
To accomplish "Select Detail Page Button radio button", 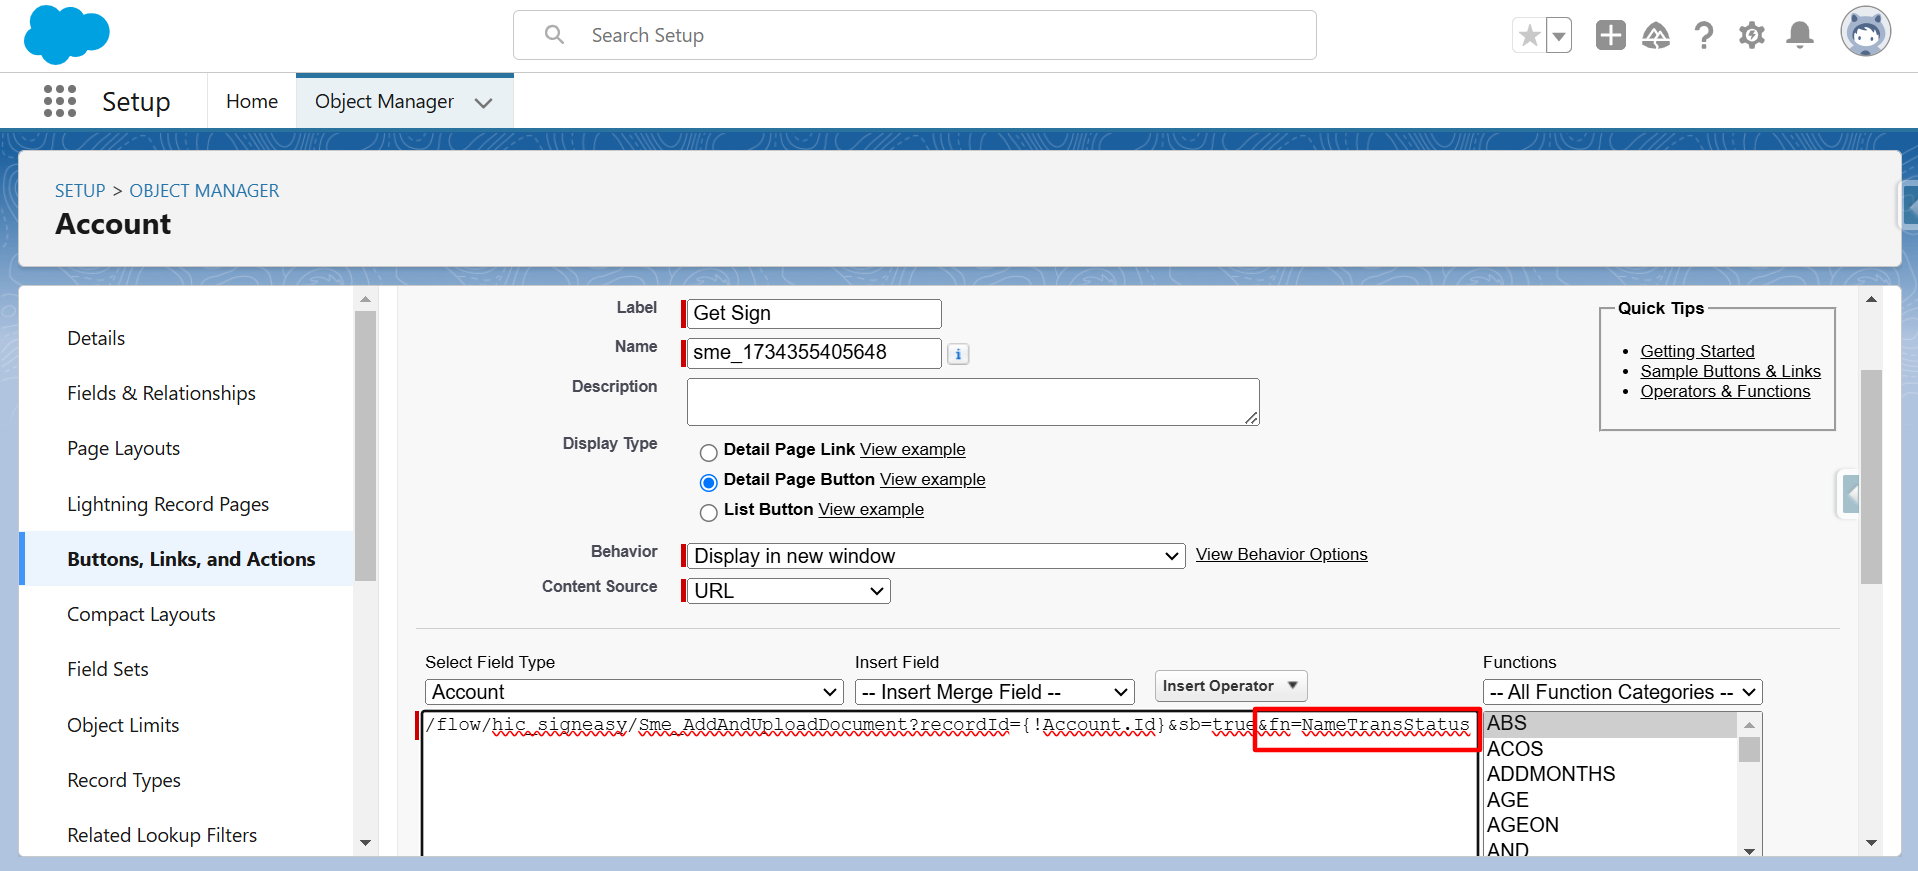I will (709, 482).
